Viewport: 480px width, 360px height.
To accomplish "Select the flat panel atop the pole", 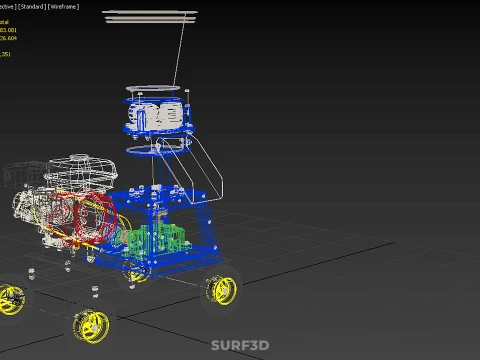I will 150,16.
